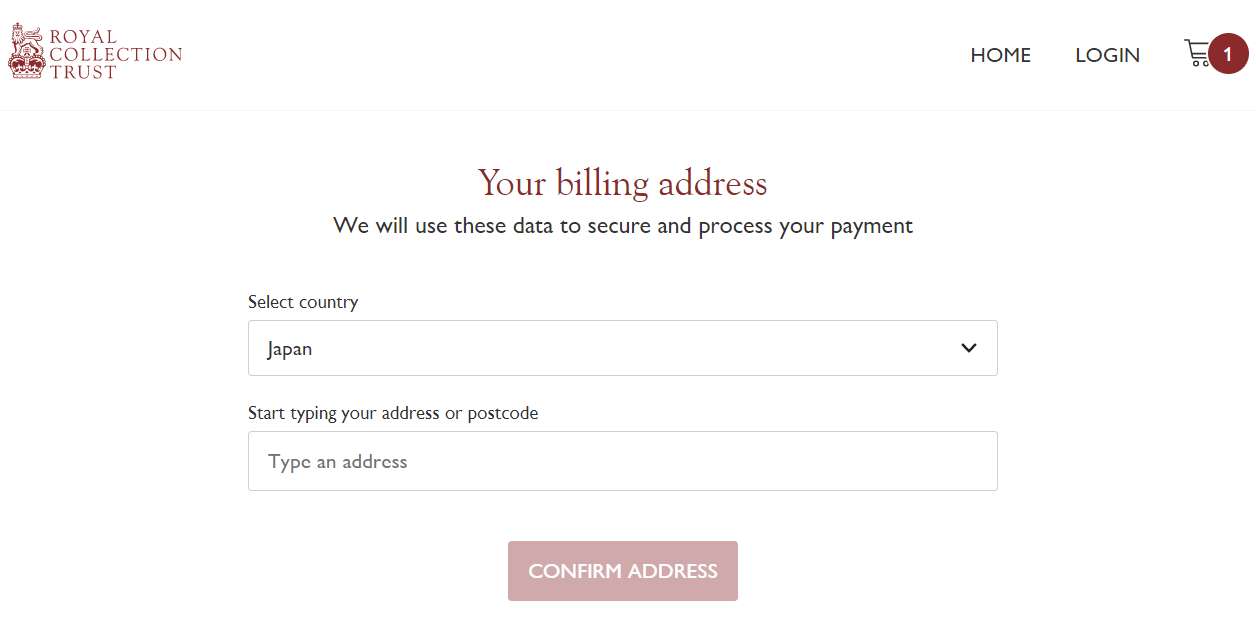This screenshot has height=633, width=1256.
Task: Click the Japan value in country field
Action: coord(290,349)
